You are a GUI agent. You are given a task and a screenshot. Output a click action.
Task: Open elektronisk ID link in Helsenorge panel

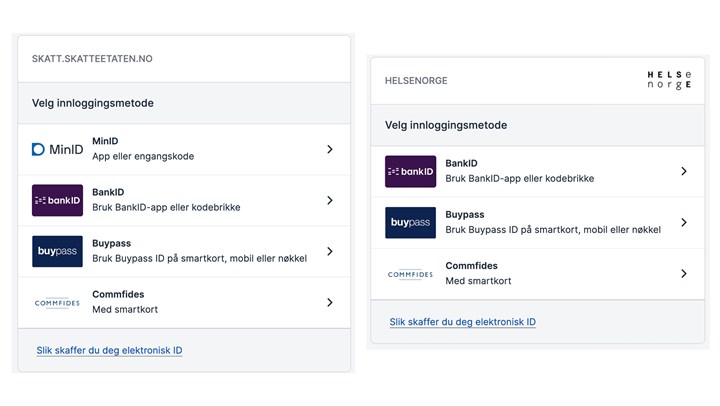[x=462, y=322]
